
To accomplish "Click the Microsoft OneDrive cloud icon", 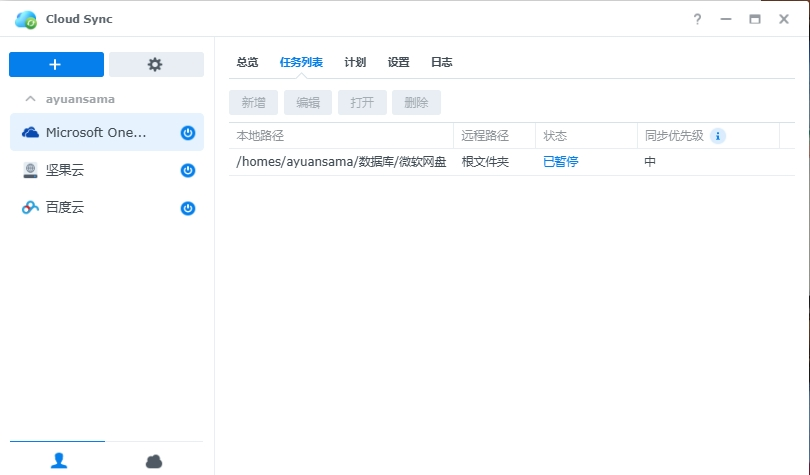I will pyautogui.click(x=30, y=133).
